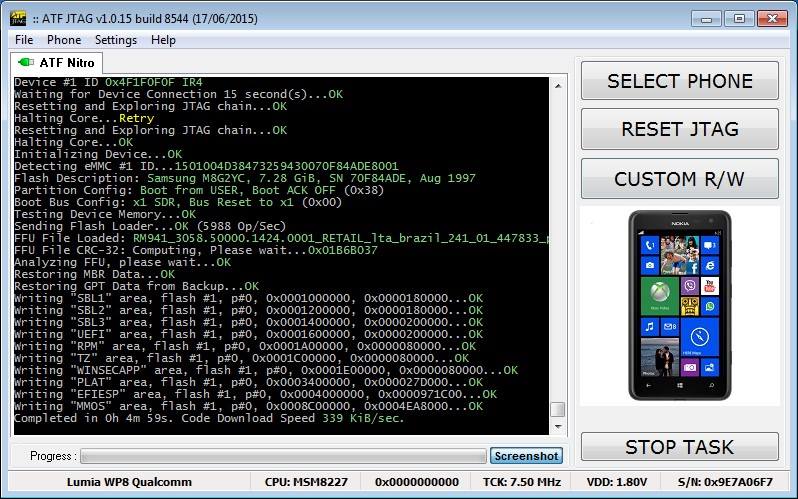Viewport: 798px width, 499px height.
Task: Click the 'TCK: 7.50 MHz' status entry
Action: (522, 482)
